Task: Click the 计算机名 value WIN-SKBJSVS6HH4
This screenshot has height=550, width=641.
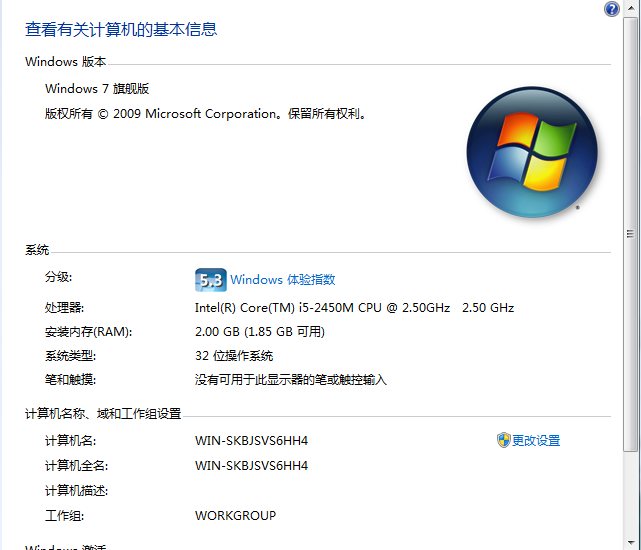Action: click(x=251, y=441)
